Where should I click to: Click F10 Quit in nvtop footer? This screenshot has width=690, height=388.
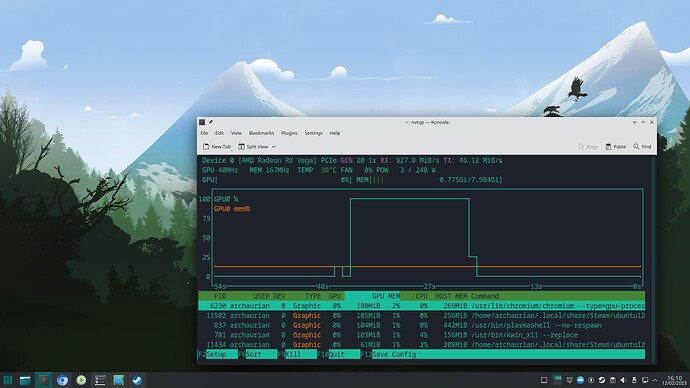click(338, 354)
